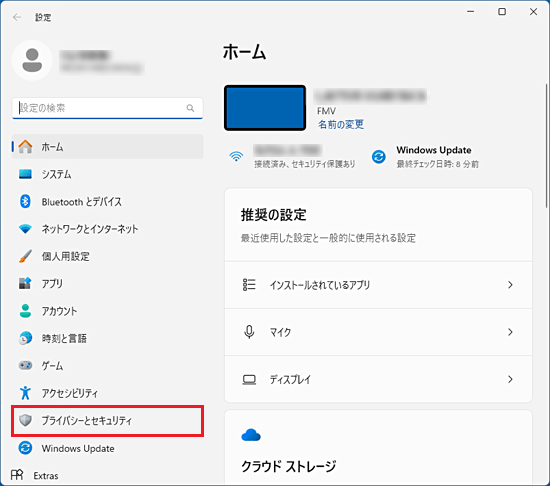This screenshot has height=486, width=550.
Task: Open アクセシビリティ settings category
Action: [107, 393]
